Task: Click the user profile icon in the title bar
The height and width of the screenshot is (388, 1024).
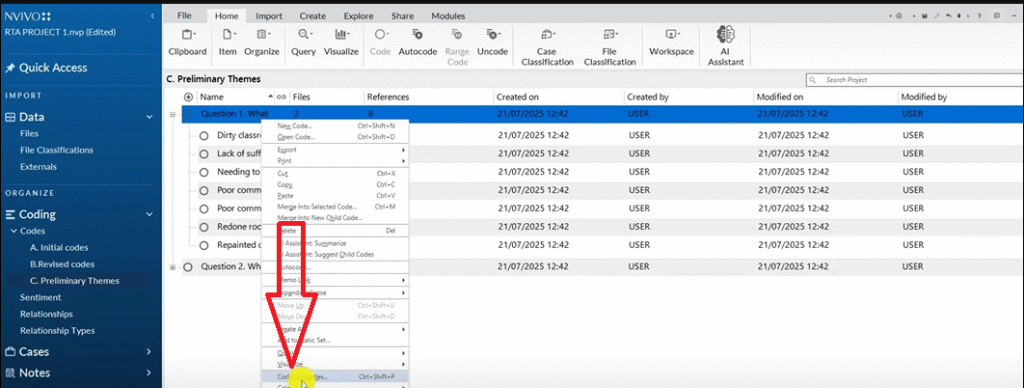Action: pos(899,15)
